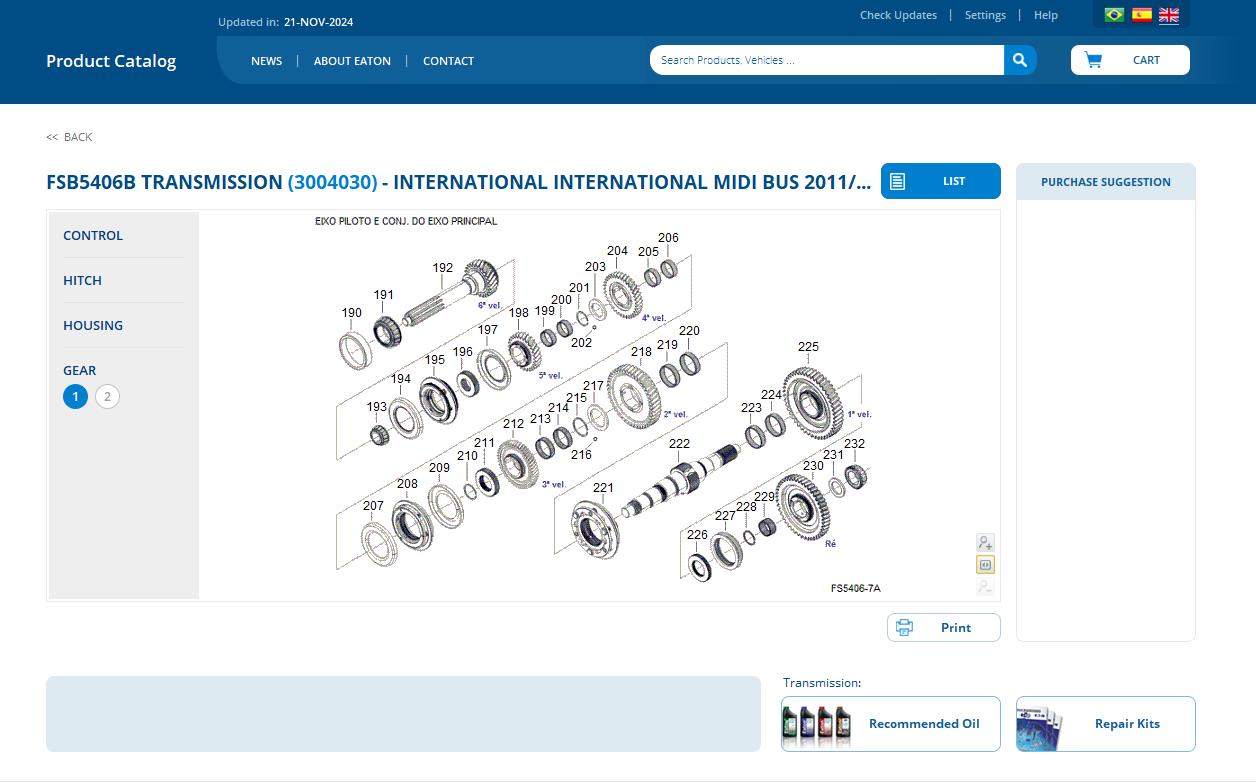Select the Spanish flag for Spanish language
Screen dimensions: 1256x782
1140,15
